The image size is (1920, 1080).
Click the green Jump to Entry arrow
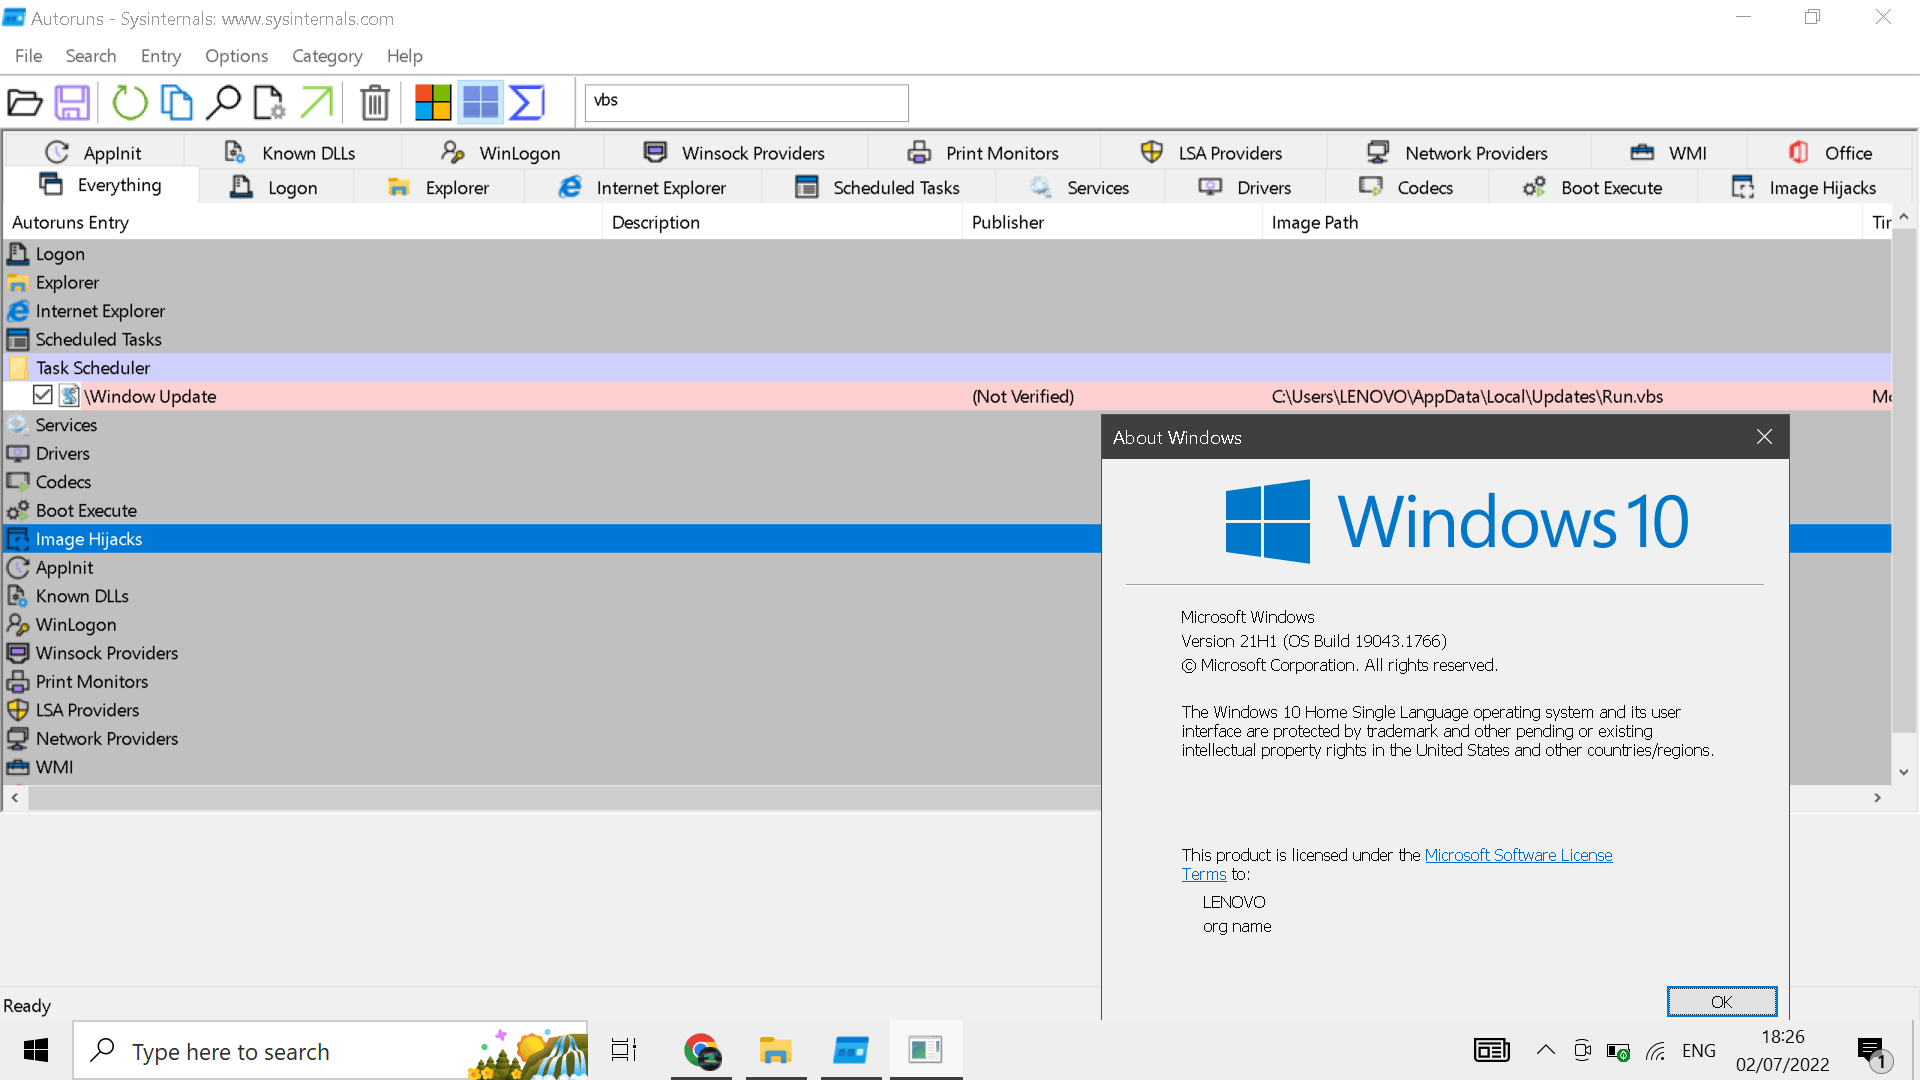tap(317, 102)
